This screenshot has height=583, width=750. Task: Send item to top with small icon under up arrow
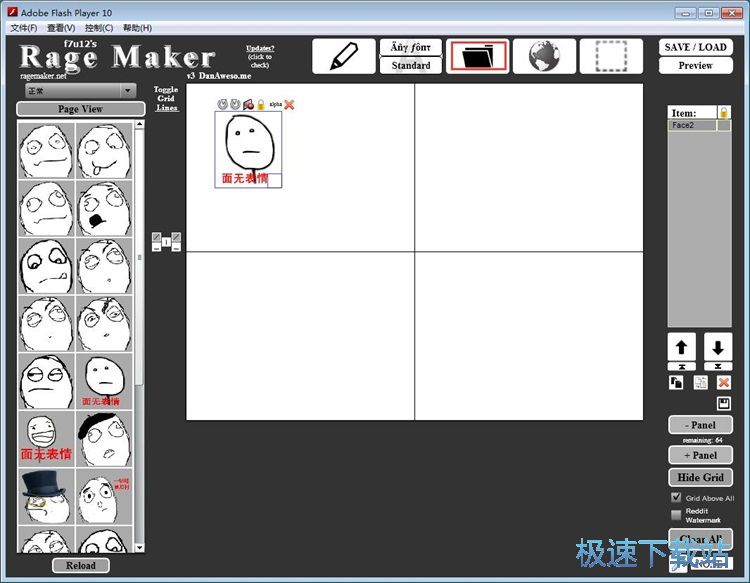682,366
